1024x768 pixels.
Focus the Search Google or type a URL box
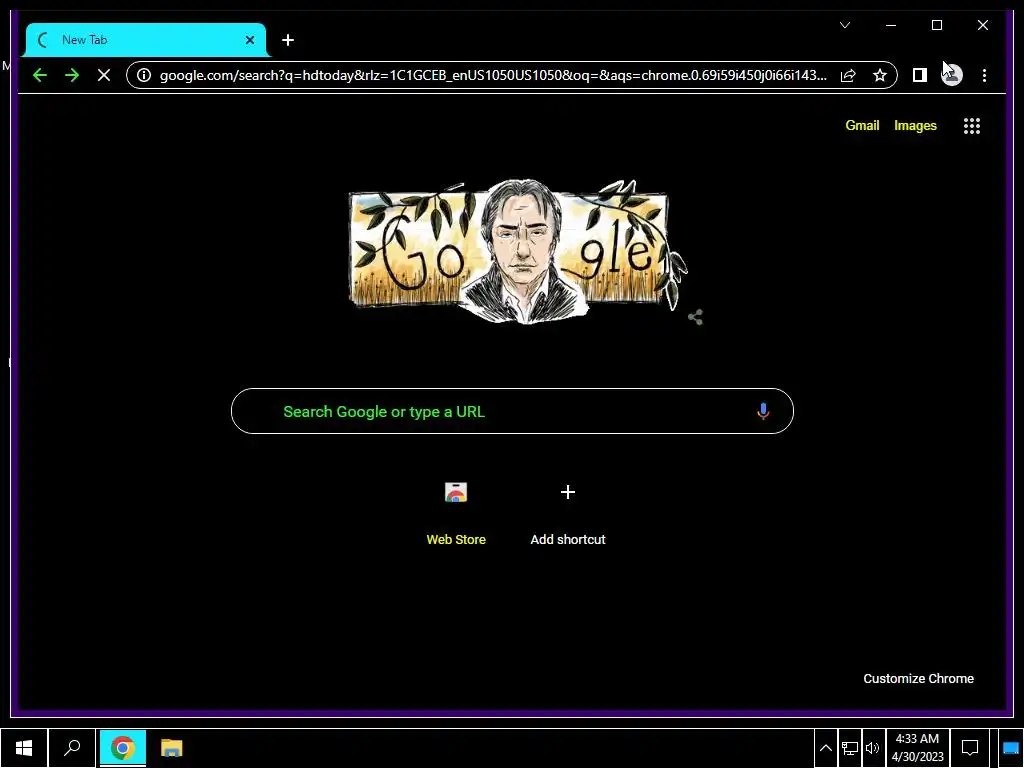(x=512, y=411)
